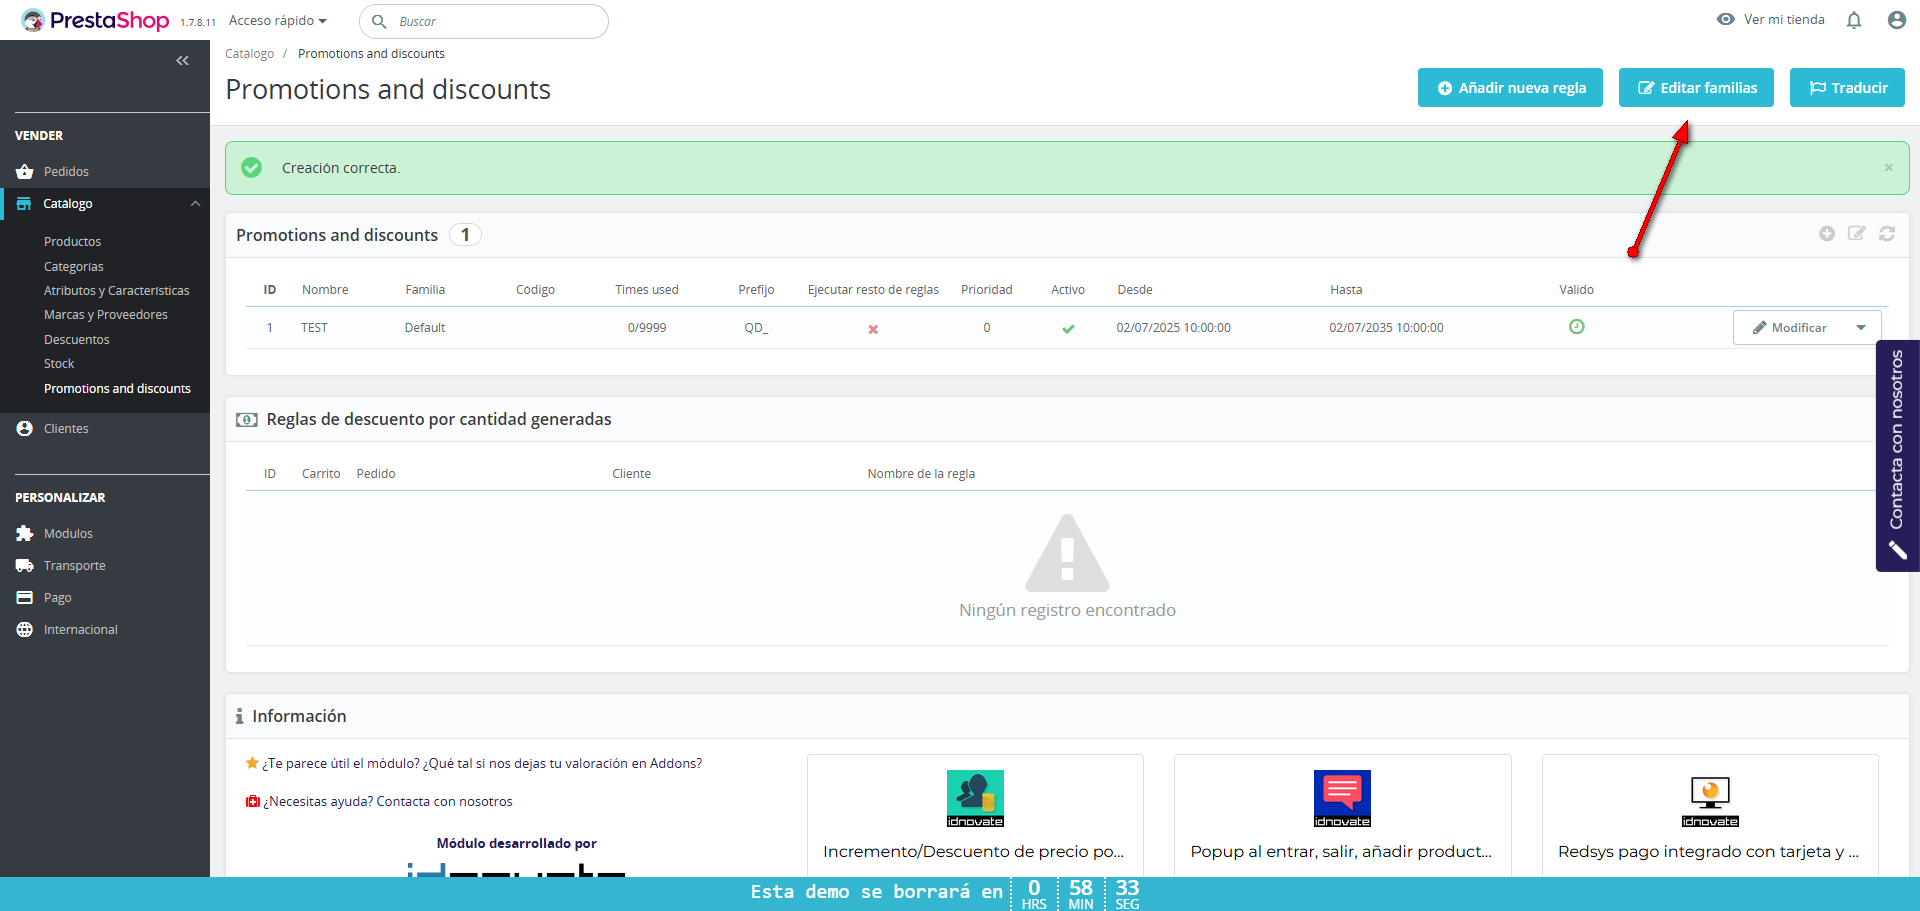Click the Transporte truck icon
Viewport: 1920px width, 911px height.
[25, 566]
